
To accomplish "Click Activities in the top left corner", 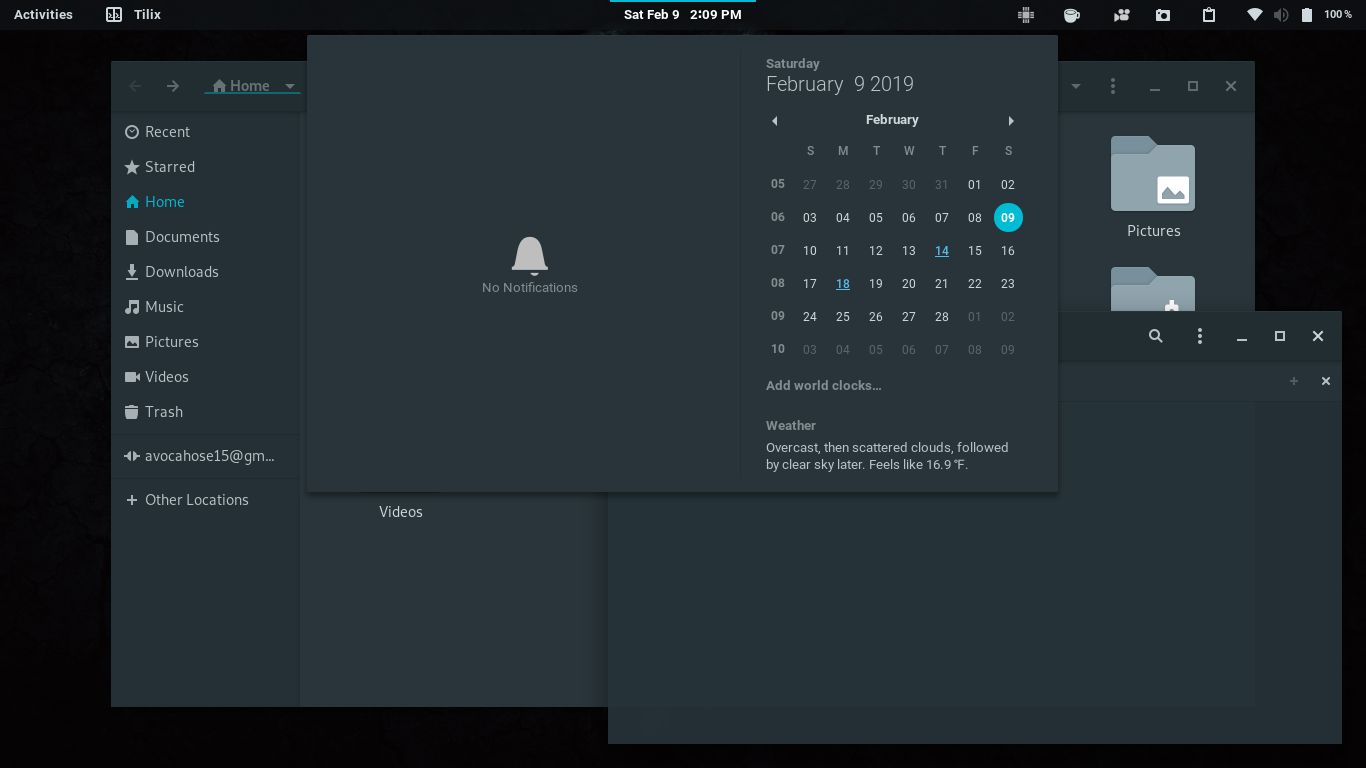I will (x=42, y=14).
